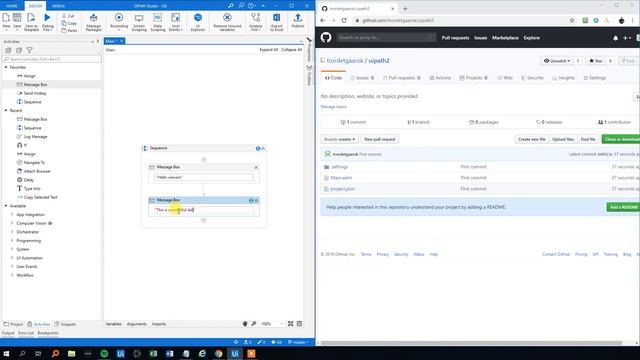Open Main.xaml file link on GitHub
640x360 pixels.
(341, 178)
